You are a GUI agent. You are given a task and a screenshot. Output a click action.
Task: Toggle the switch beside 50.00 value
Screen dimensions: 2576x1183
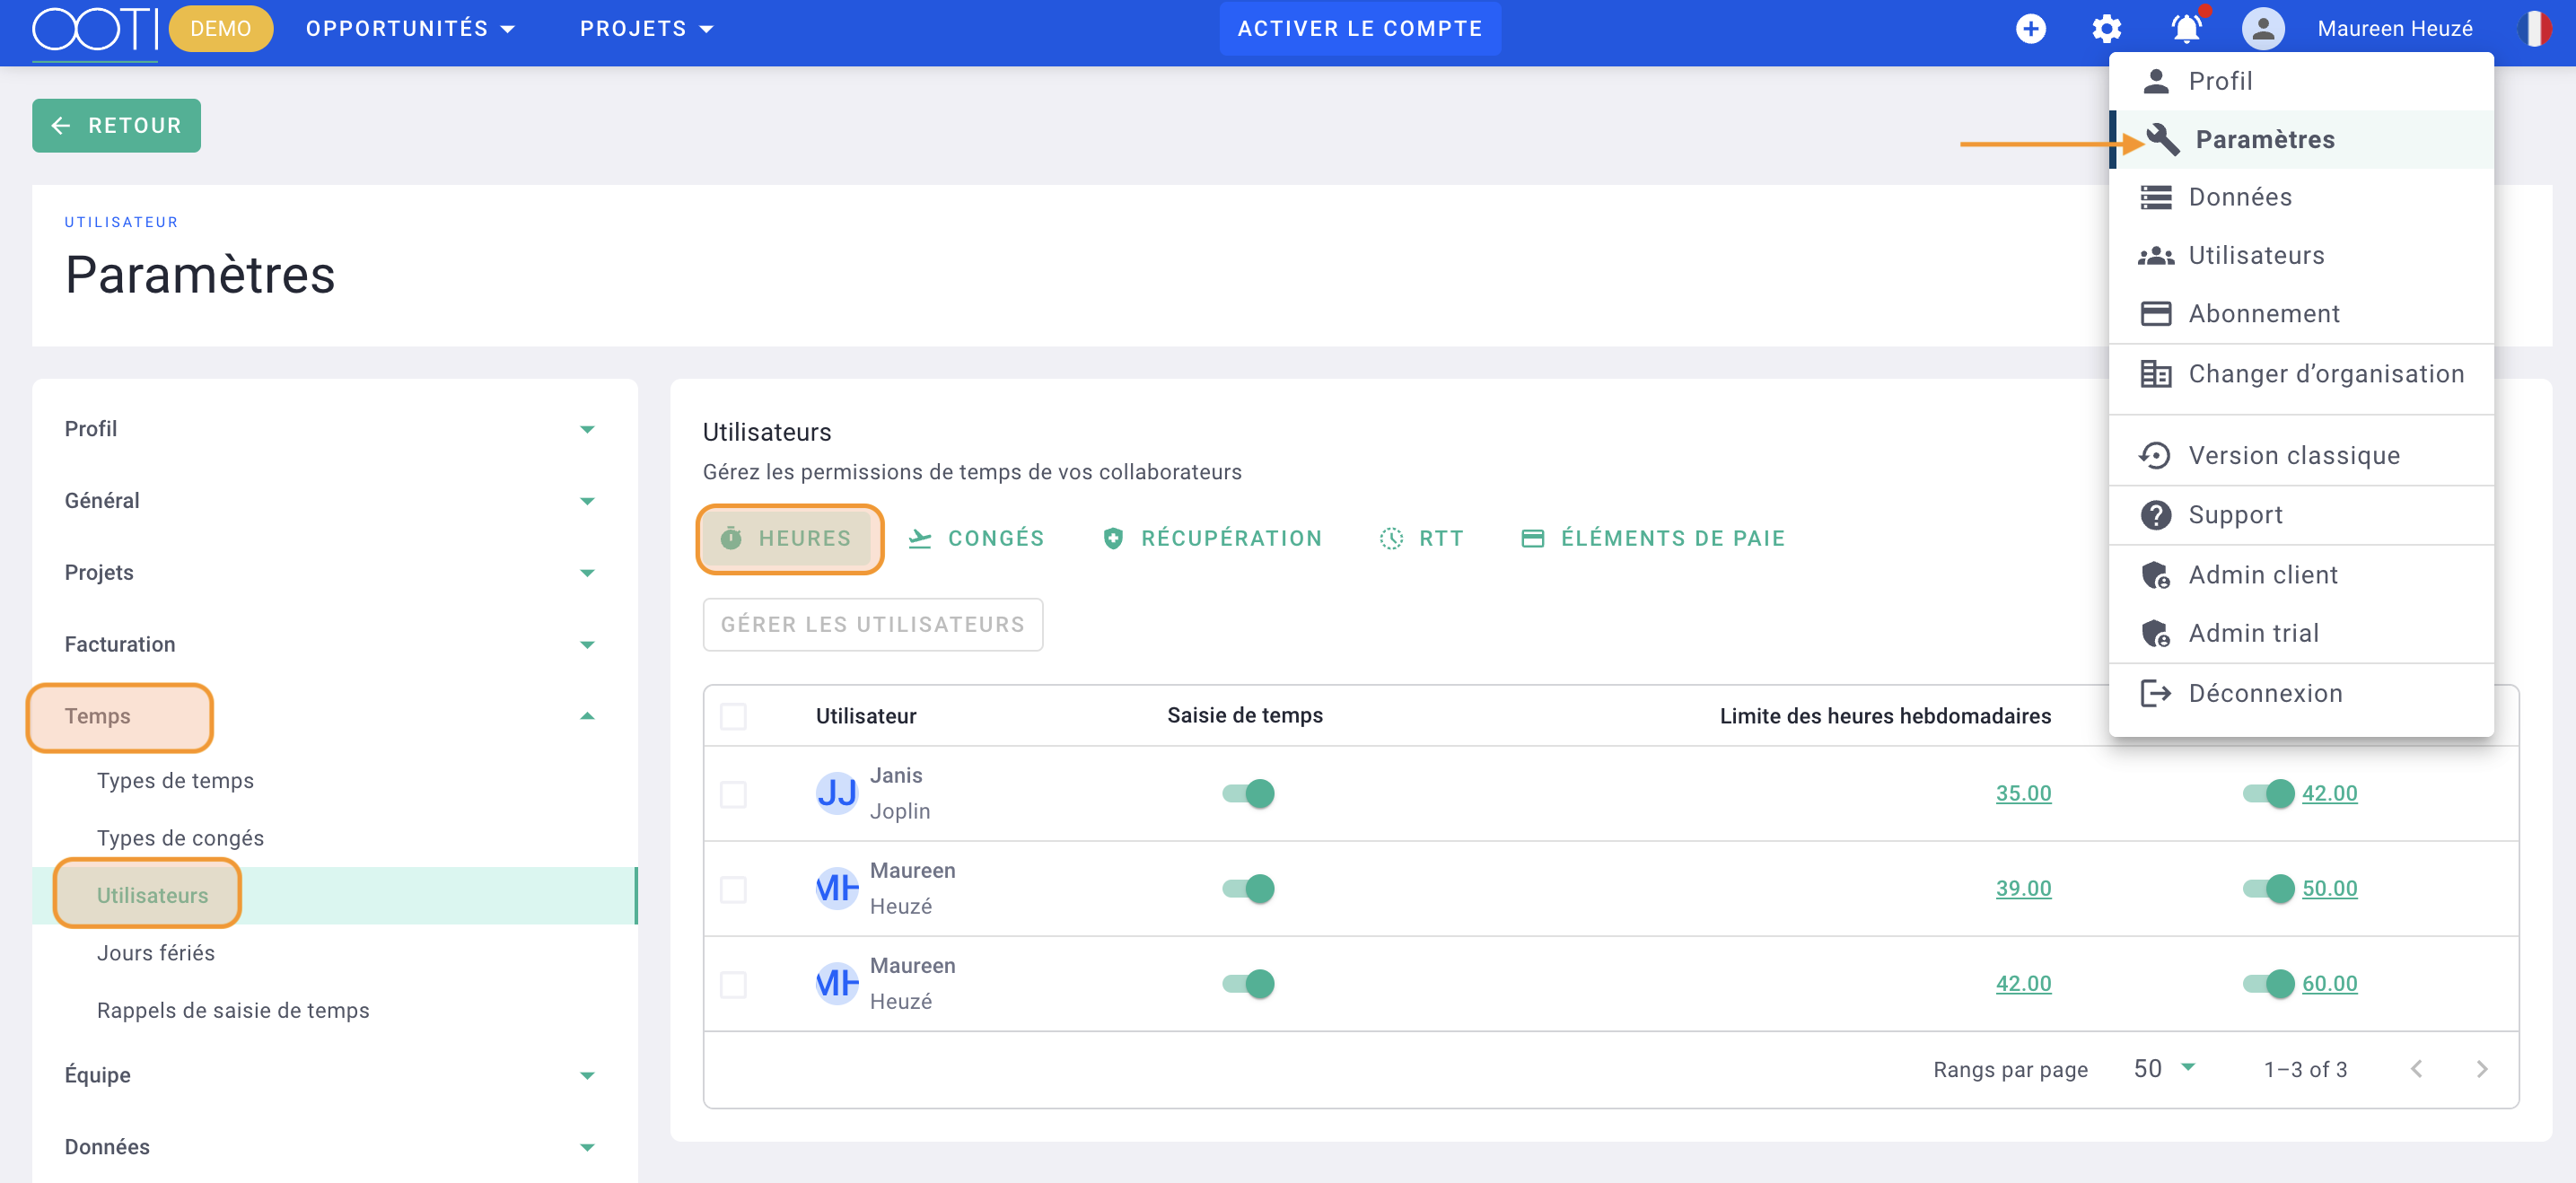2268,889
